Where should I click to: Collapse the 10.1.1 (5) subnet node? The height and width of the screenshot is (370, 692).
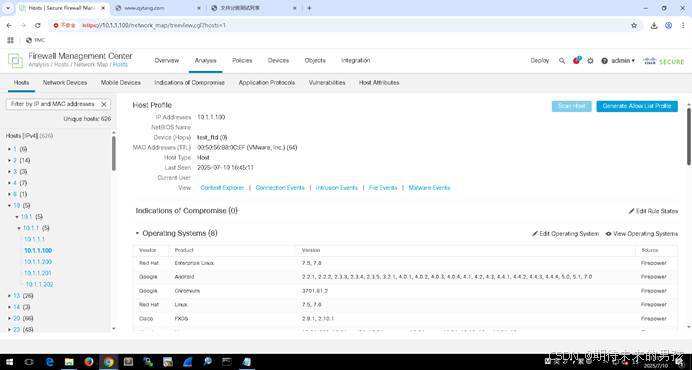coord(19,228)
